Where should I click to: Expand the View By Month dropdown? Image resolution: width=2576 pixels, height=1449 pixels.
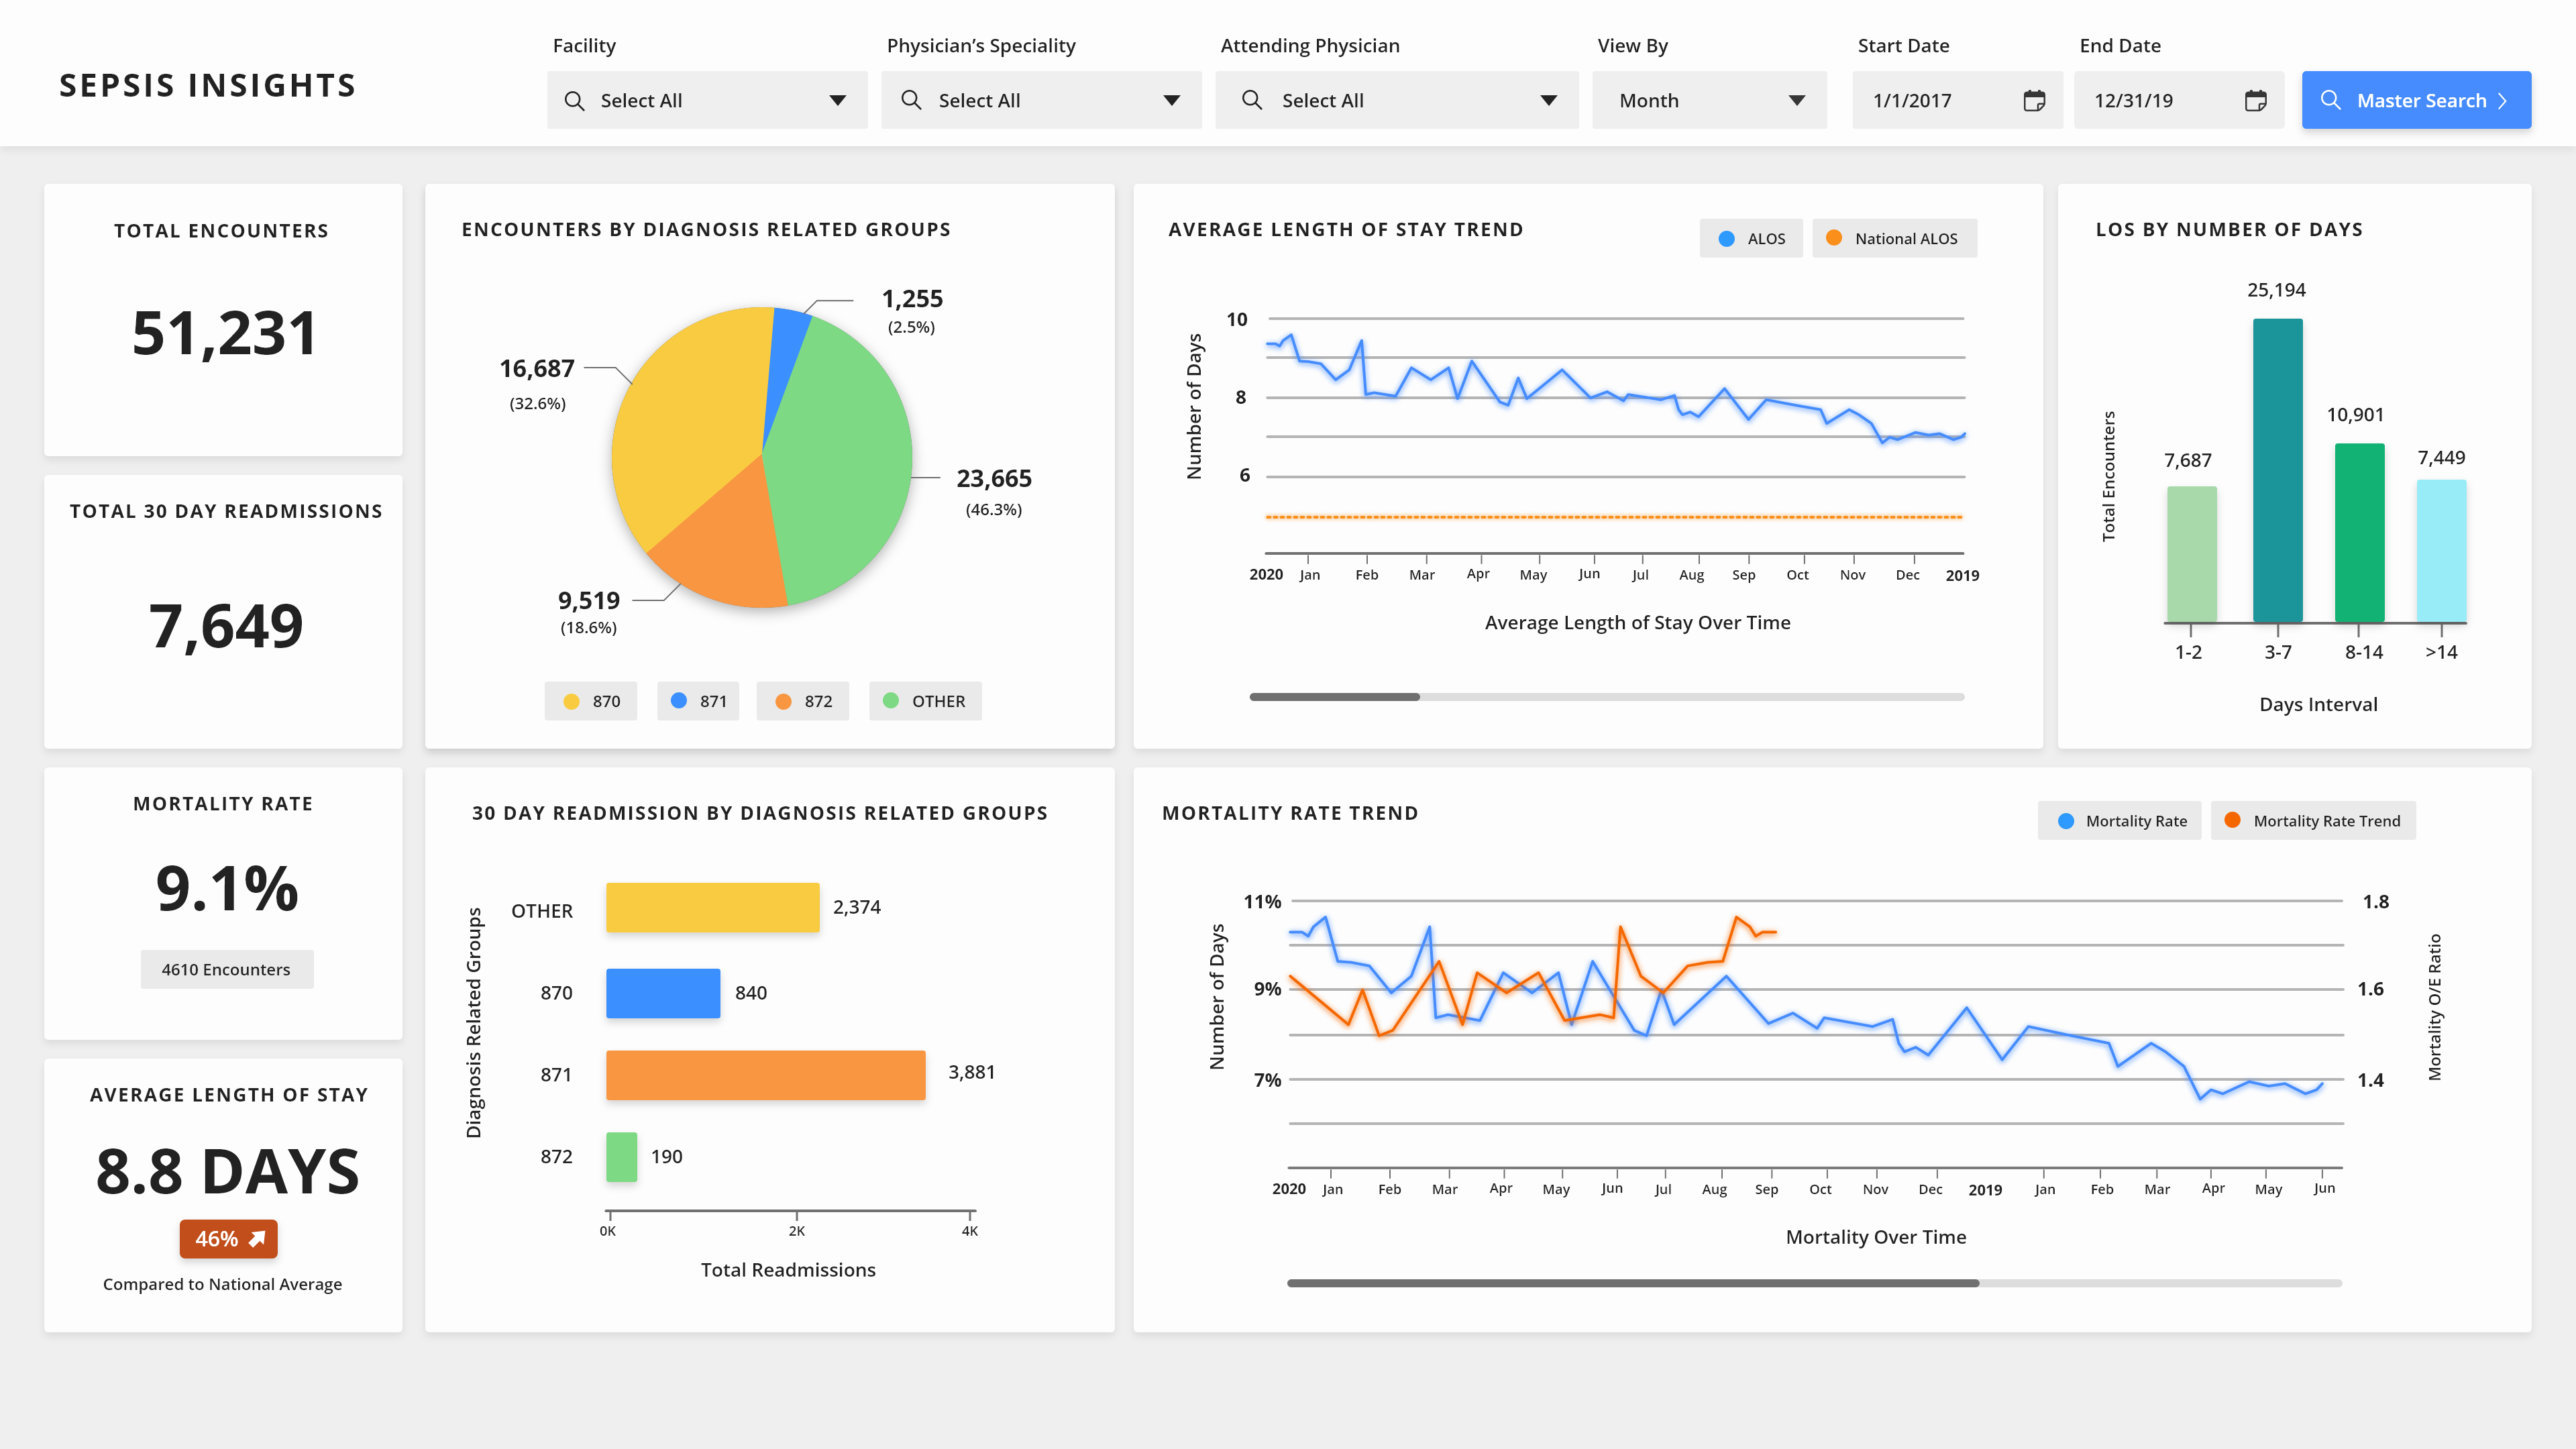[x=1796, y=101]
